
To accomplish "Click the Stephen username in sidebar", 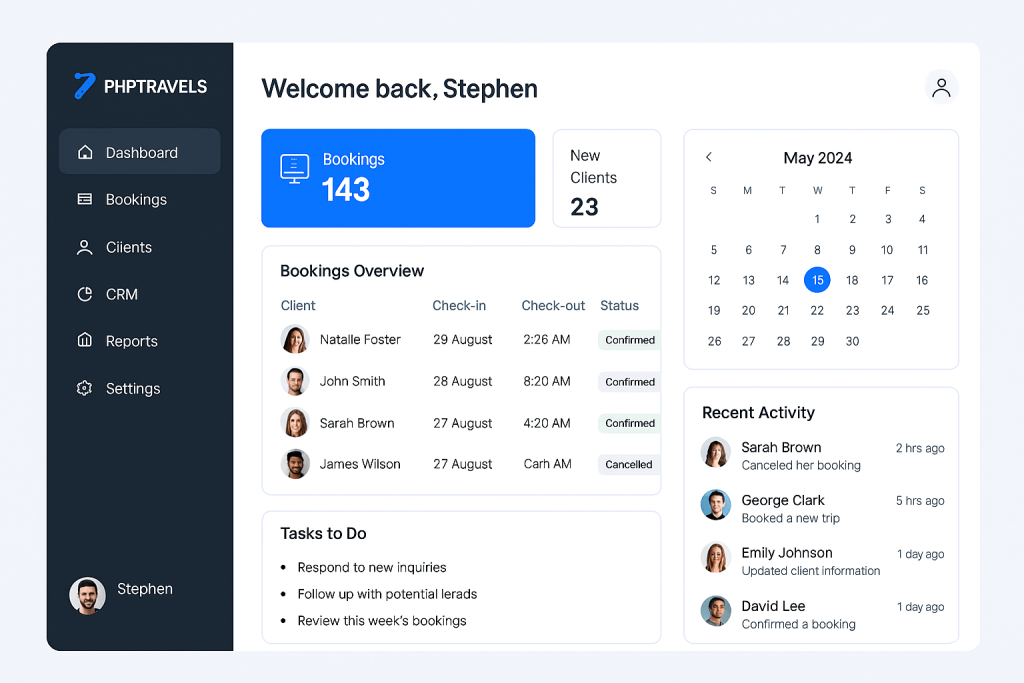I will coord(145,589).
